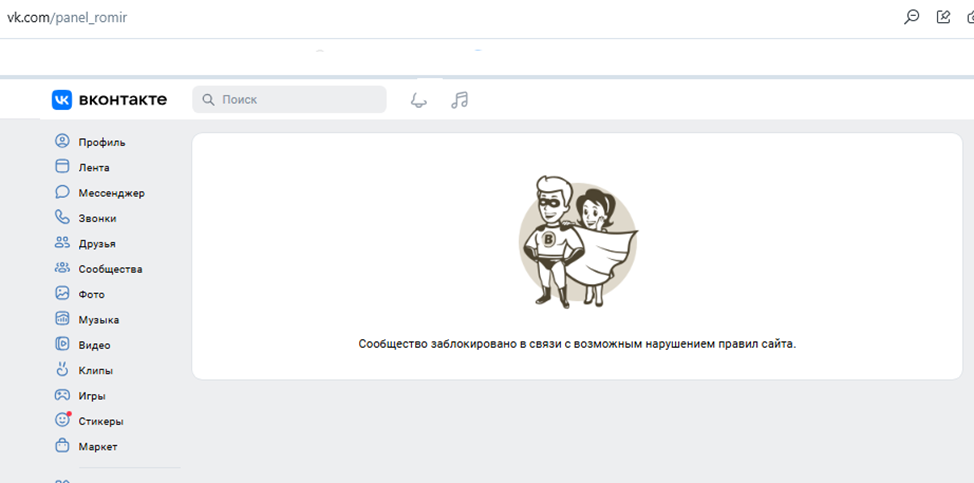
Task: Click the VK logo icon
Action: click(62, 99)
